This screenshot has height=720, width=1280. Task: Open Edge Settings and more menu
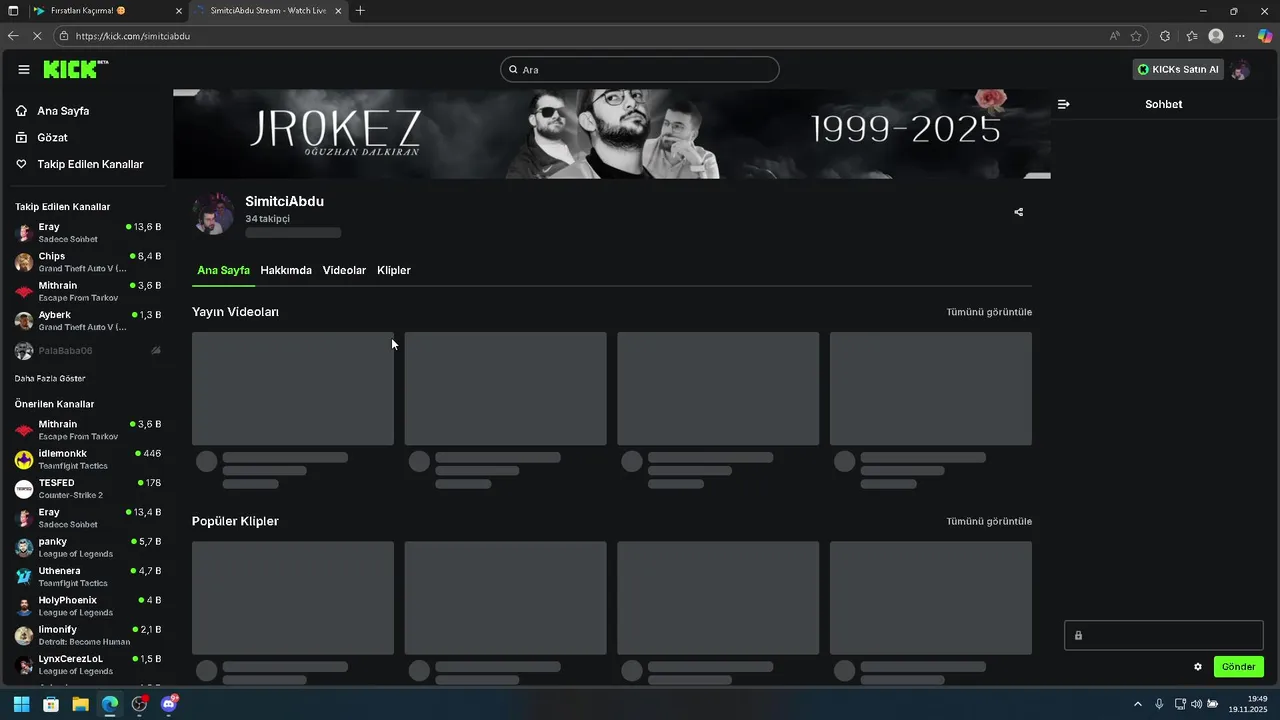click(1240, 36)
